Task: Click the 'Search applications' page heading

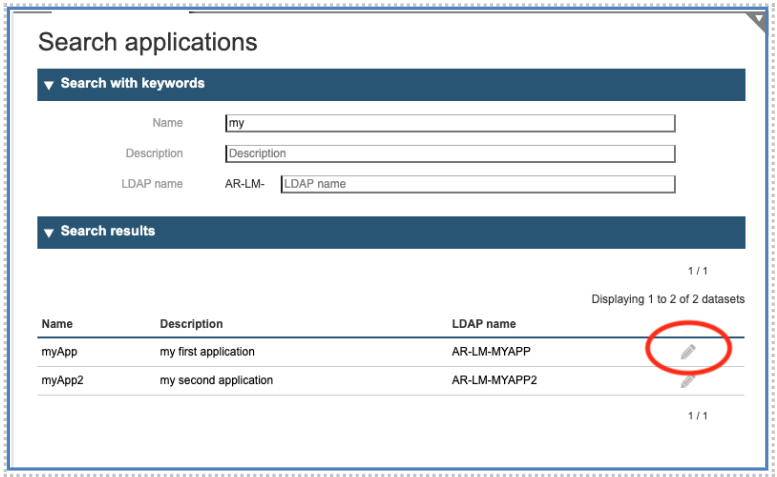Action: point(148,42)
